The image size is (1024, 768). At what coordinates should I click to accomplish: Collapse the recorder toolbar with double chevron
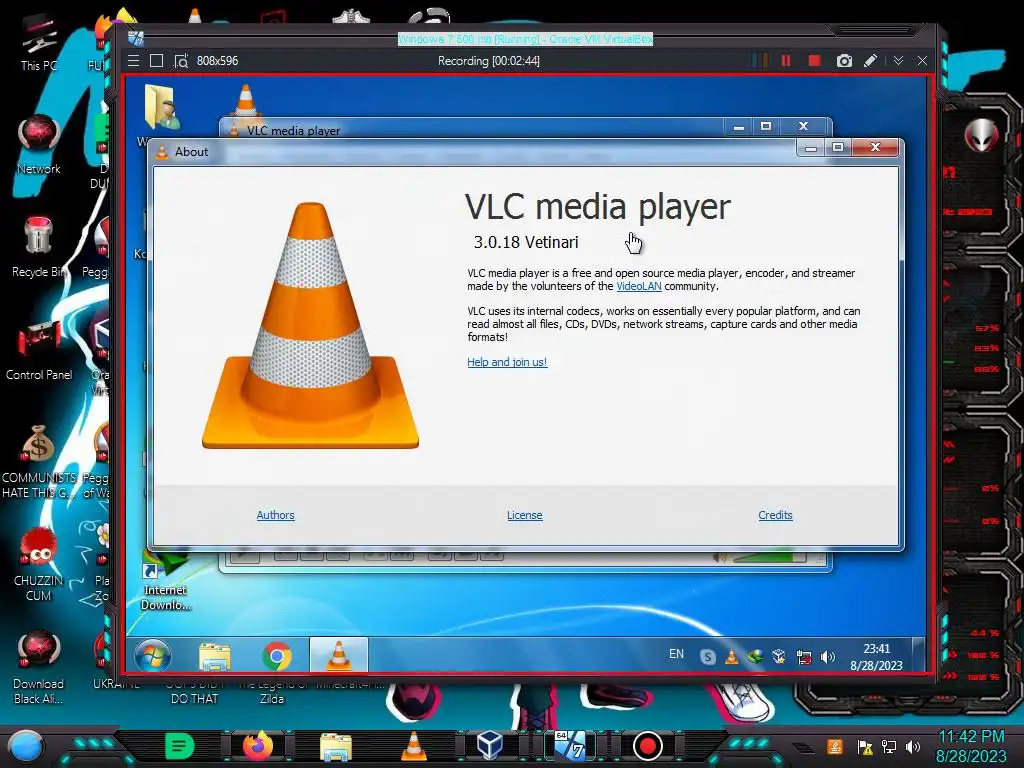[x=899, y=61]
